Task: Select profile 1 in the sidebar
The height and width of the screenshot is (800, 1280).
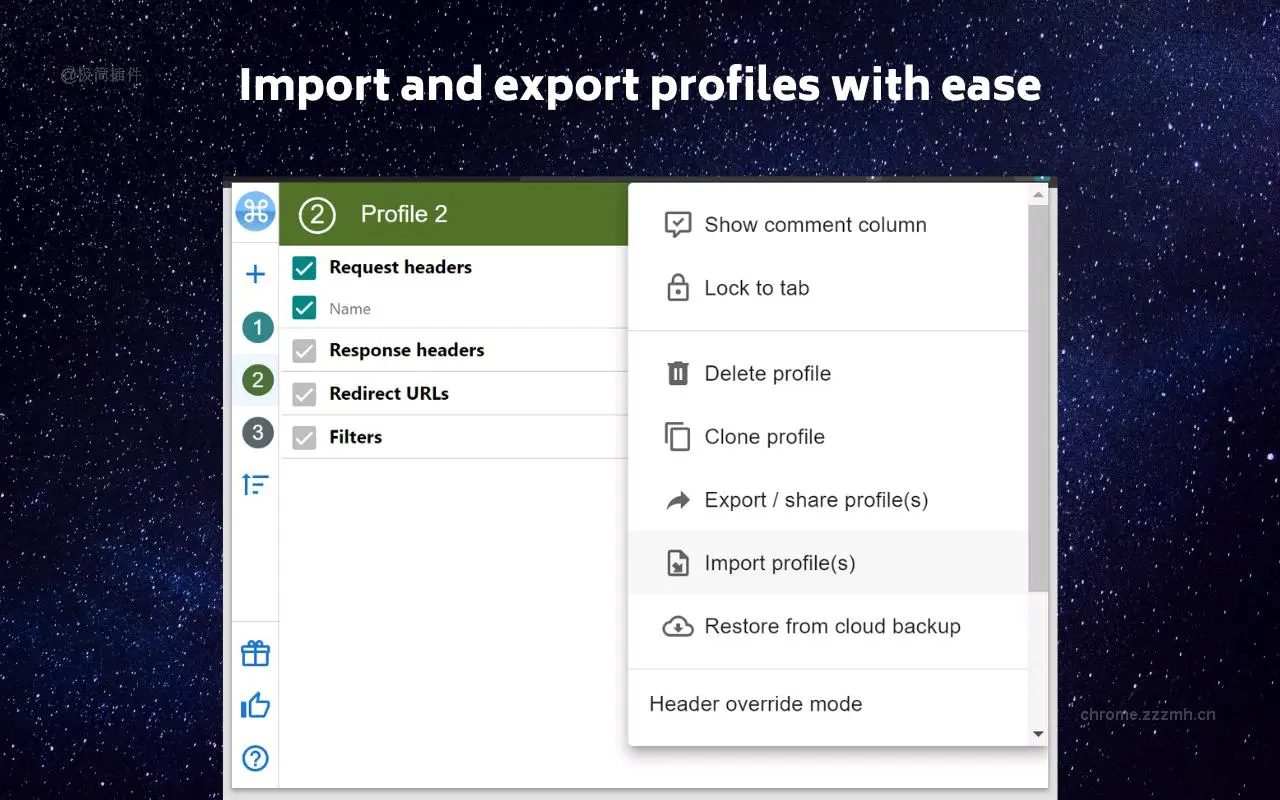Action: click(x=256, y=327)
